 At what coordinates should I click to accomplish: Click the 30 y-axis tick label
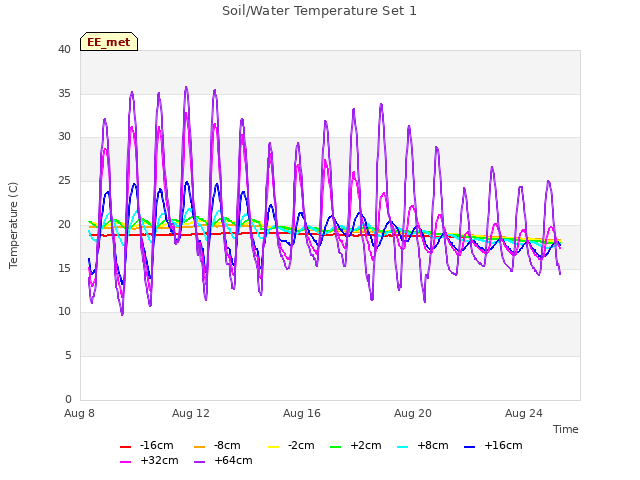coord(64,137)
